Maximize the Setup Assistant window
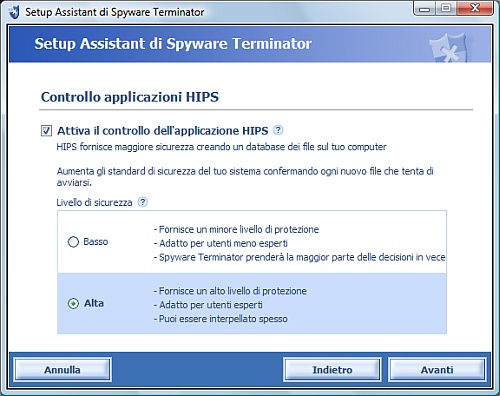 point(446,8)
